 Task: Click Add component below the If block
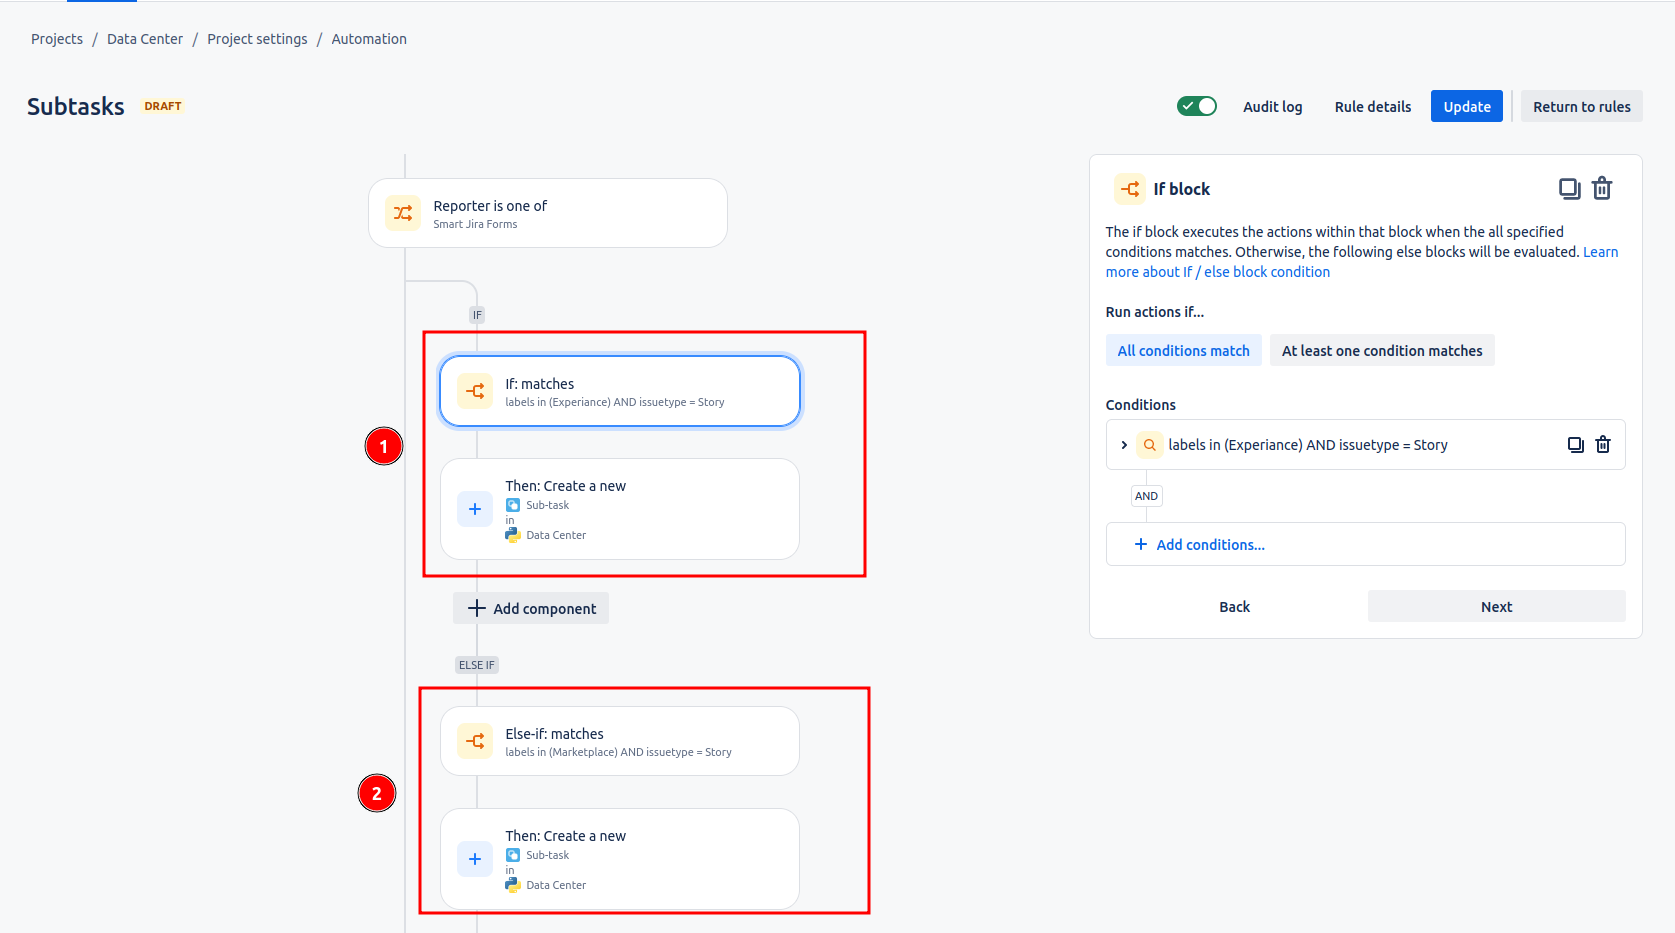coord(531,608)
